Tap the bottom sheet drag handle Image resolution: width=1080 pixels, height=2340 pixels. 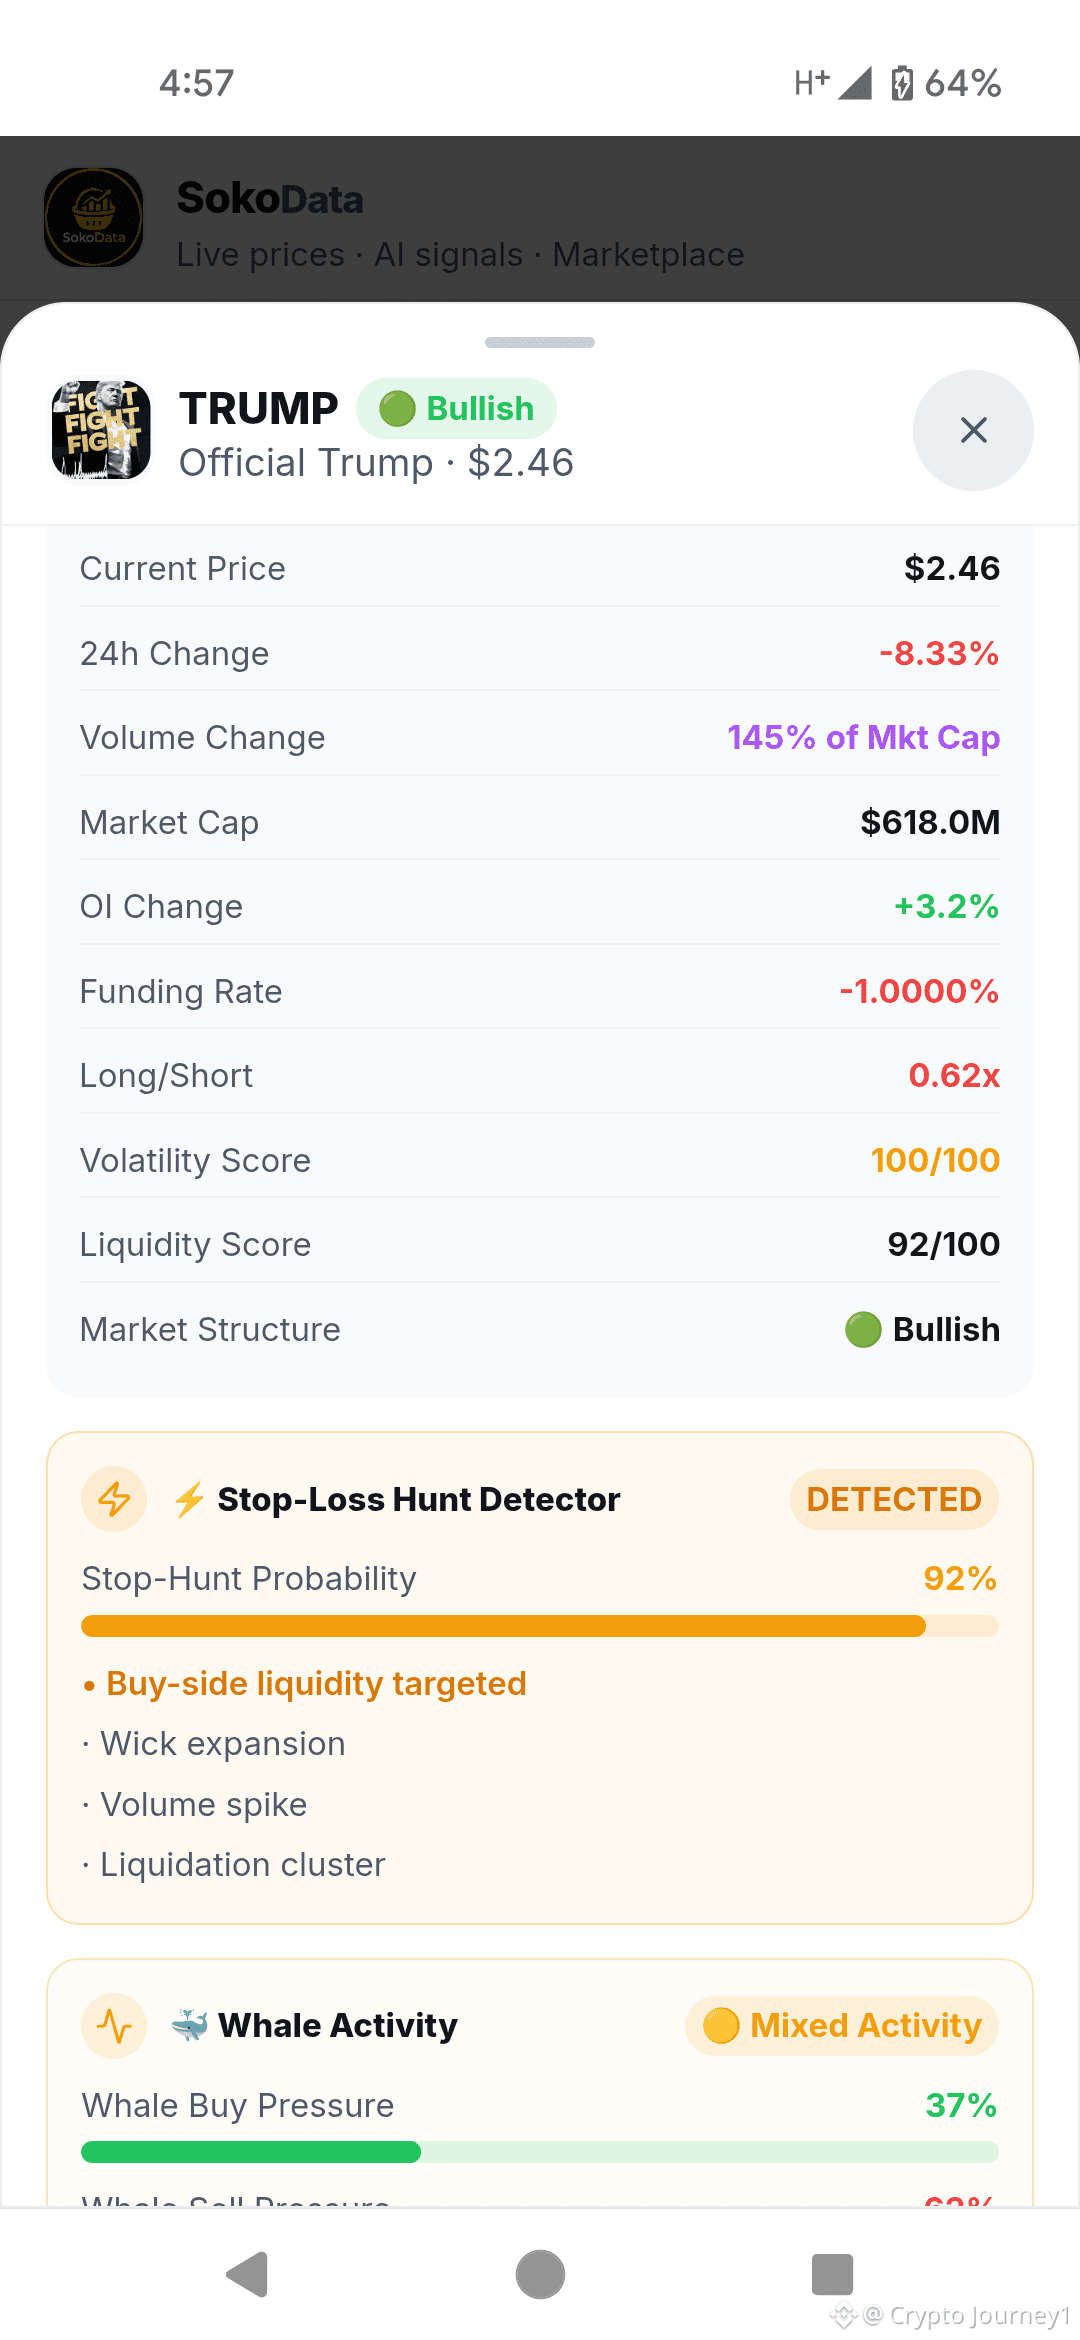540,342
